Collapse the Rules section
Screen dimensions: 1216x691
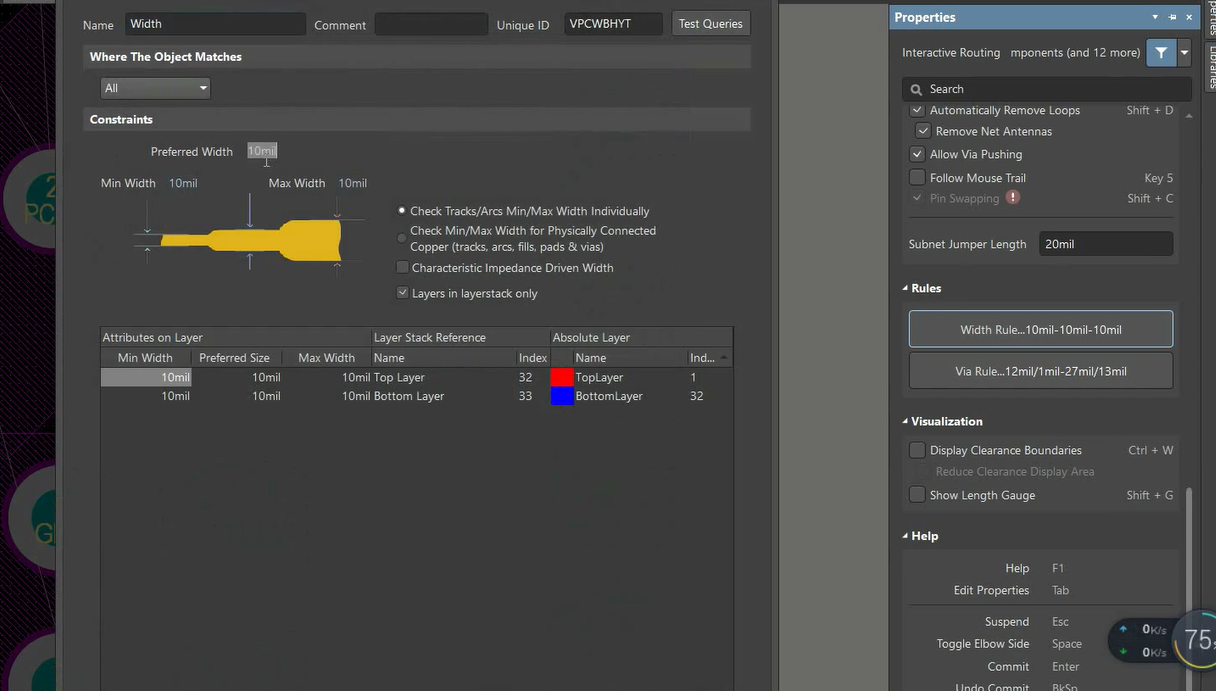pos(907,288)
